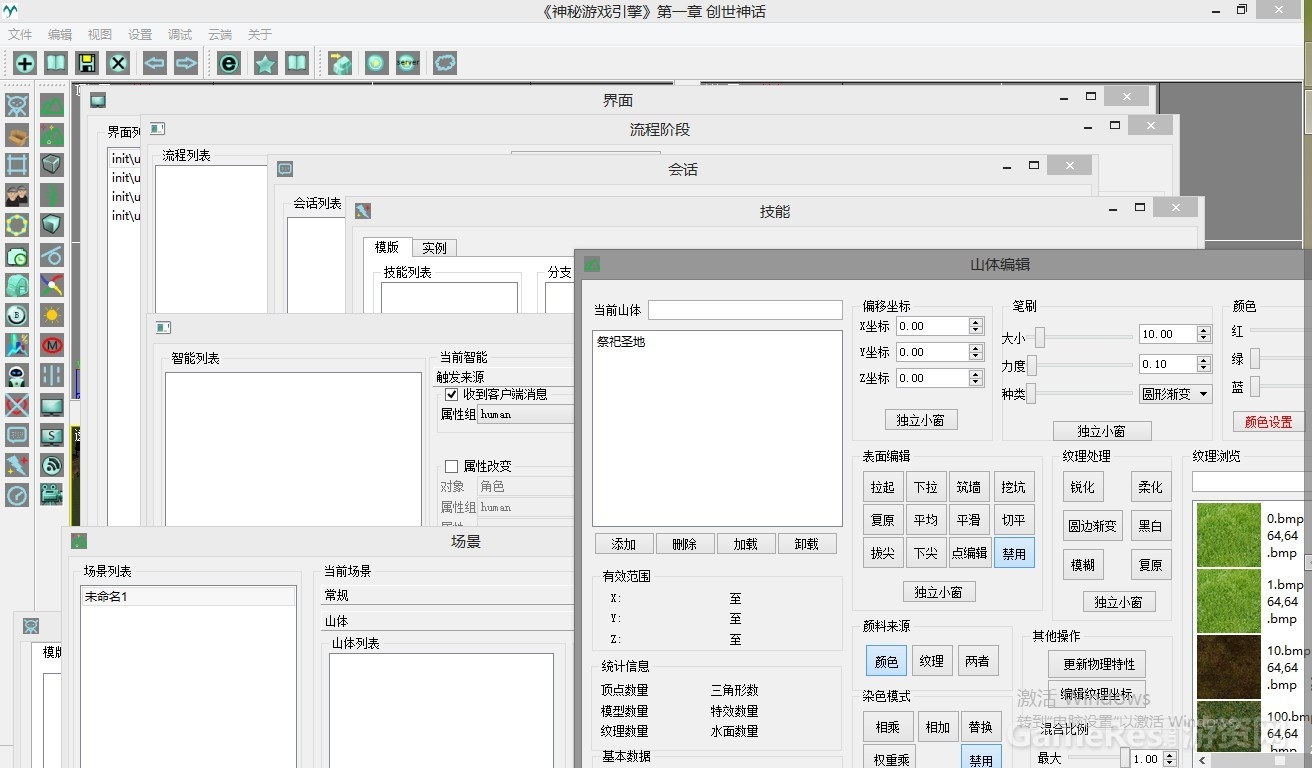Screen dimensions: 1312x768
Task: Click the '加载' button
Action: [746, 544]
